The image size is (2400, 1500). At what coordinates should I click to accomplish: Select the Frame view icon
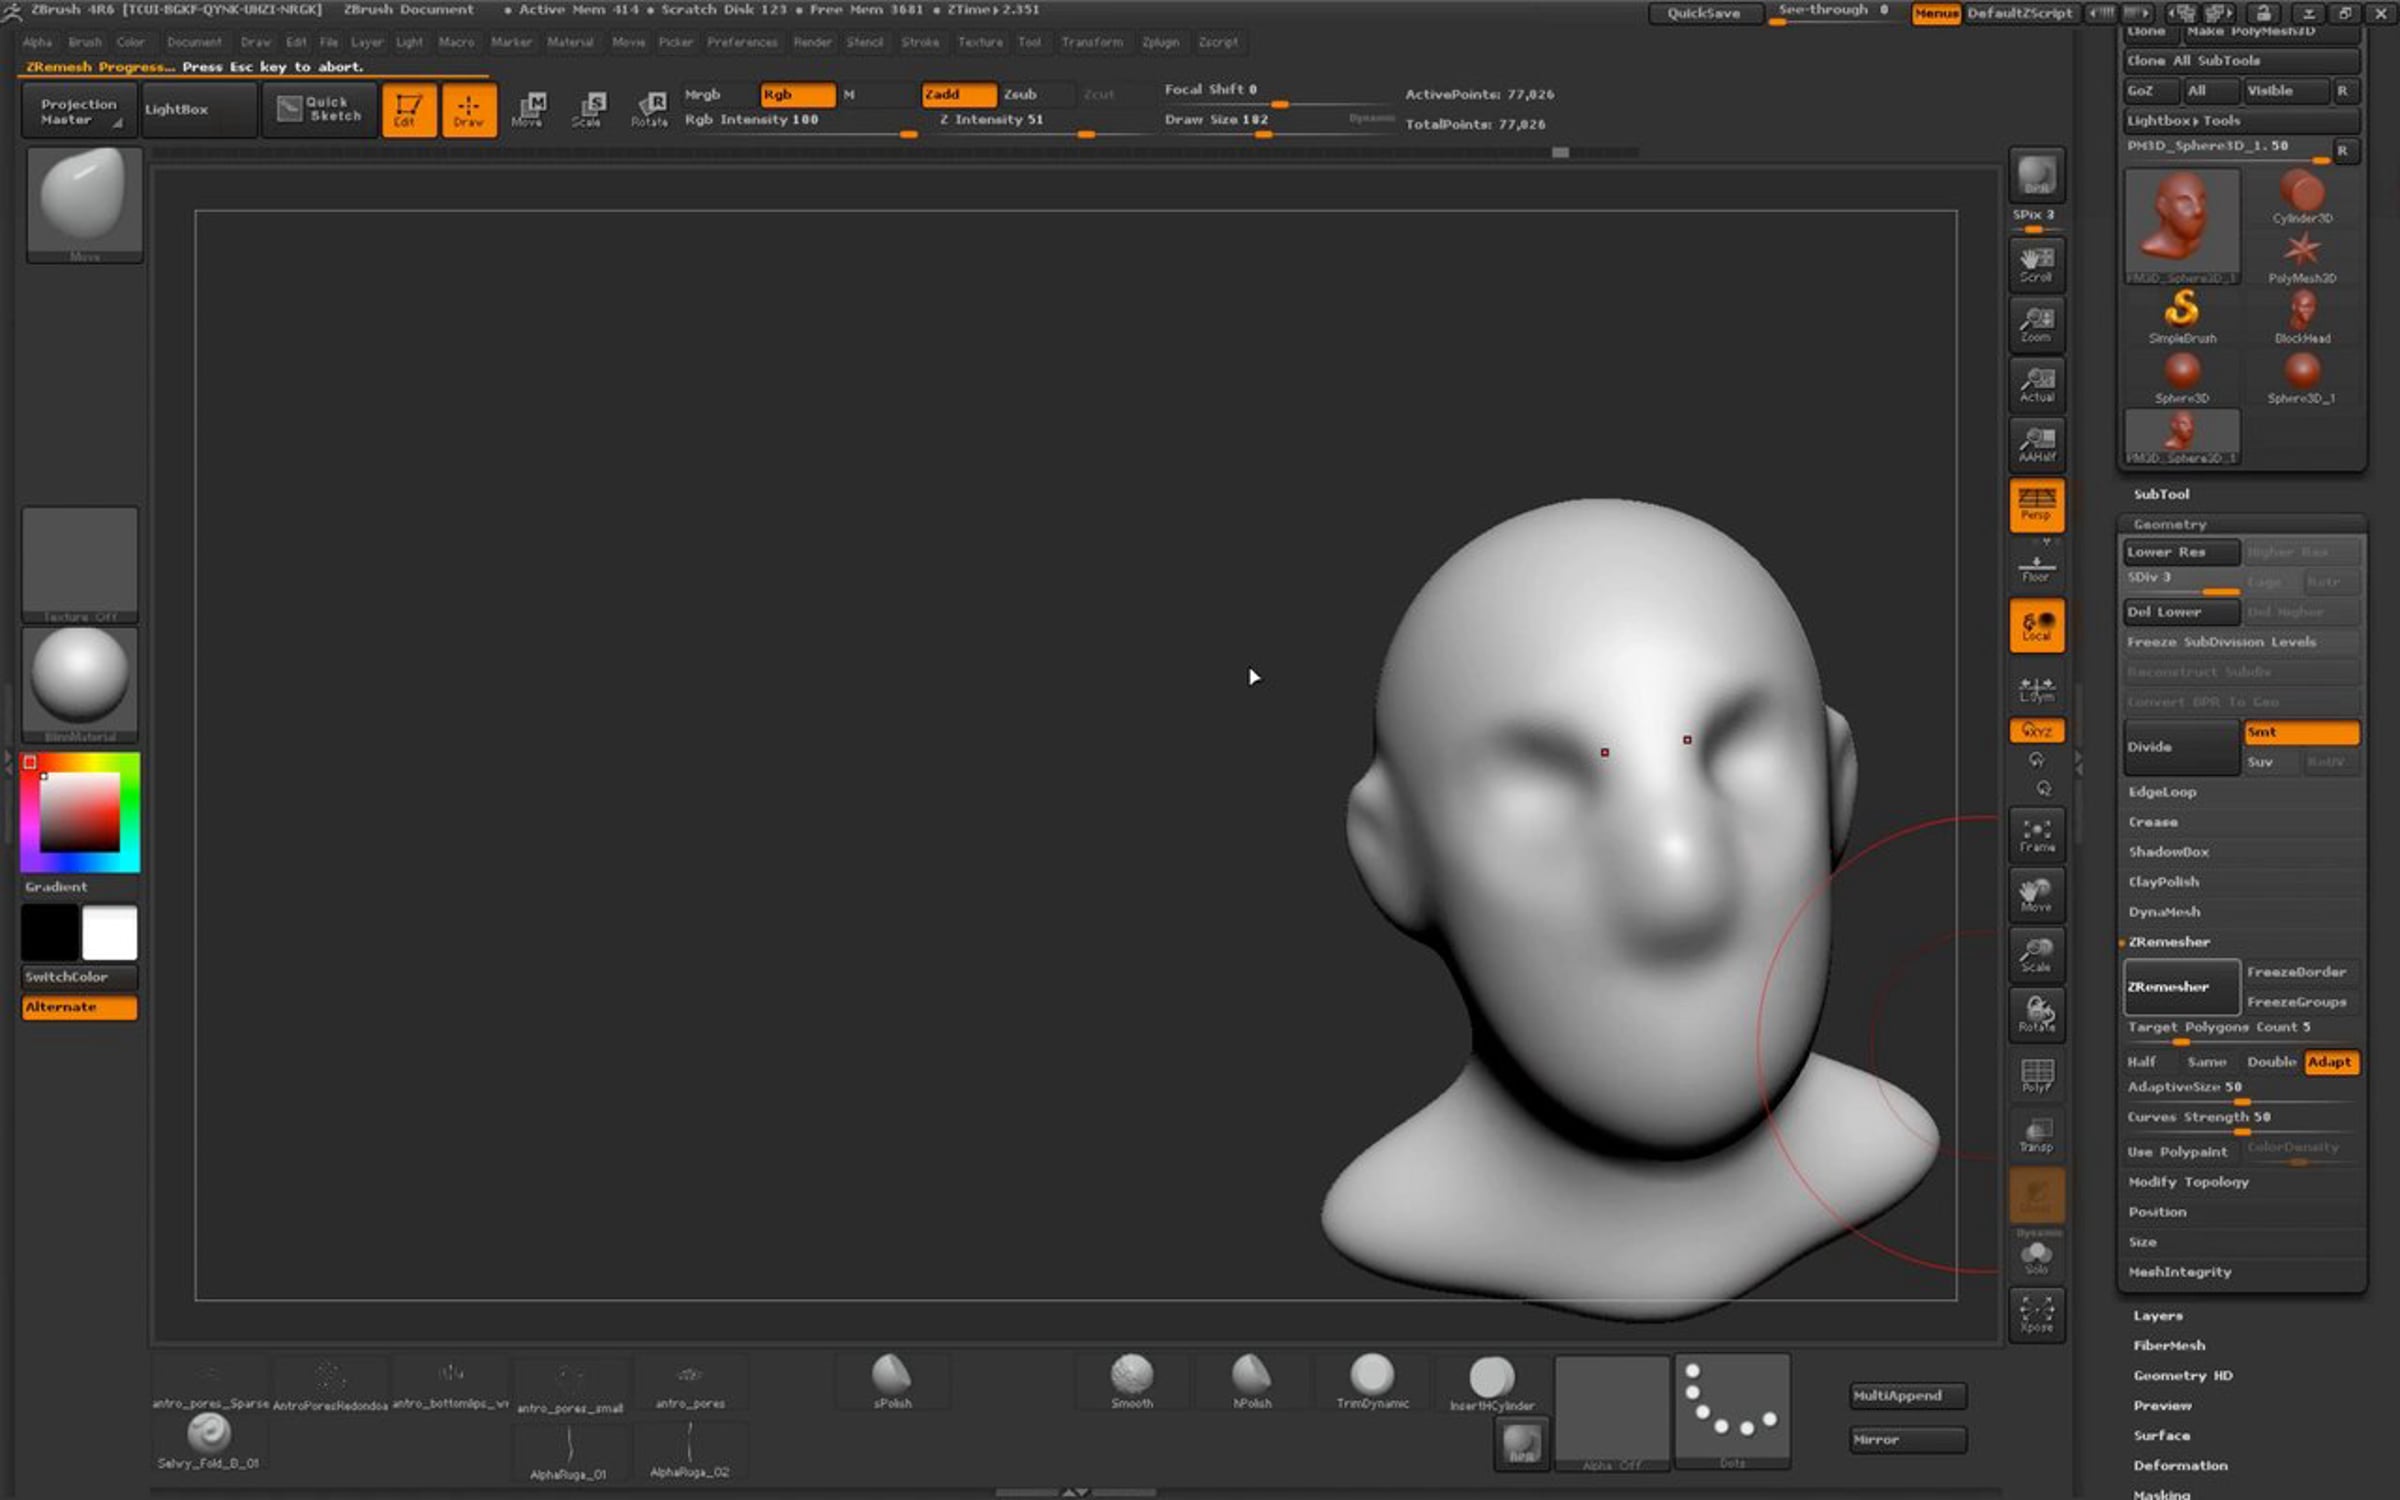2036,835
